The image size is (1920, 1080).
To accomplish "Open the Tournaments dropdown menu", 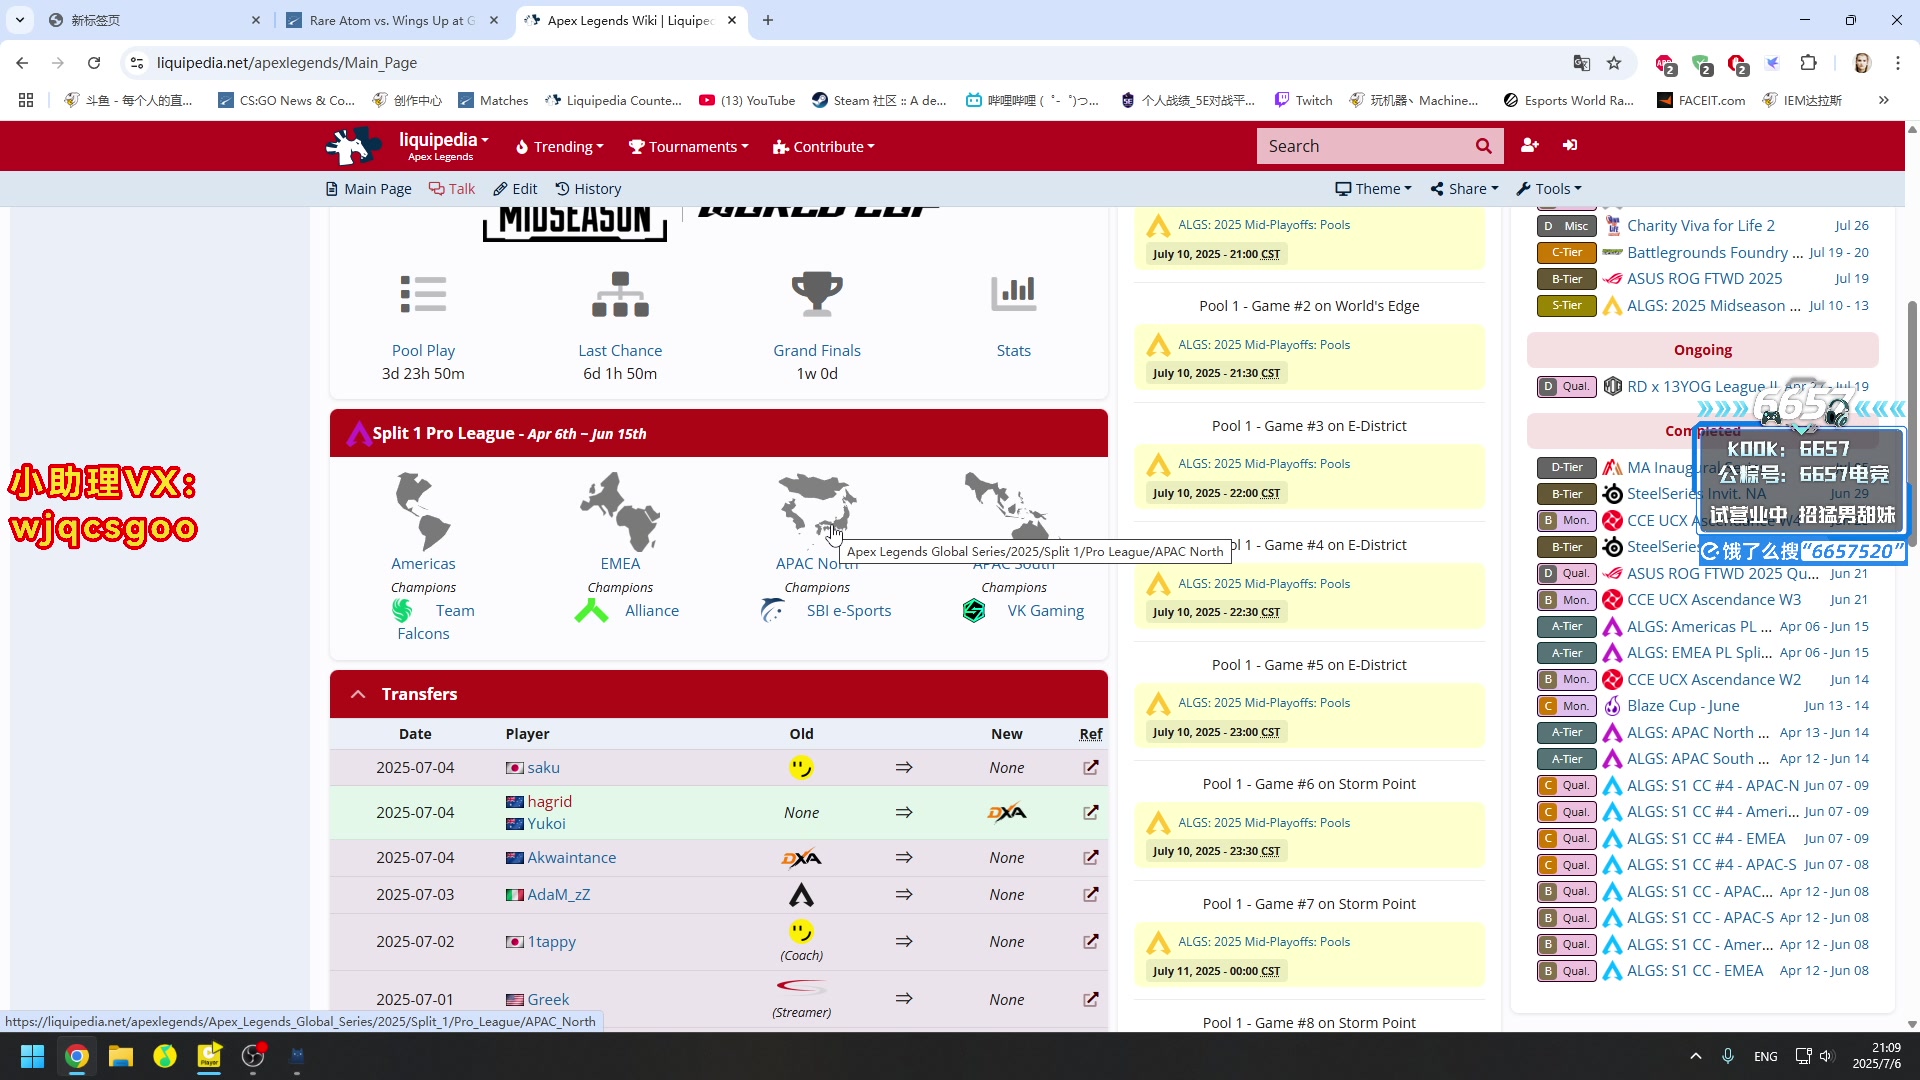I will [x=688, y=147].
